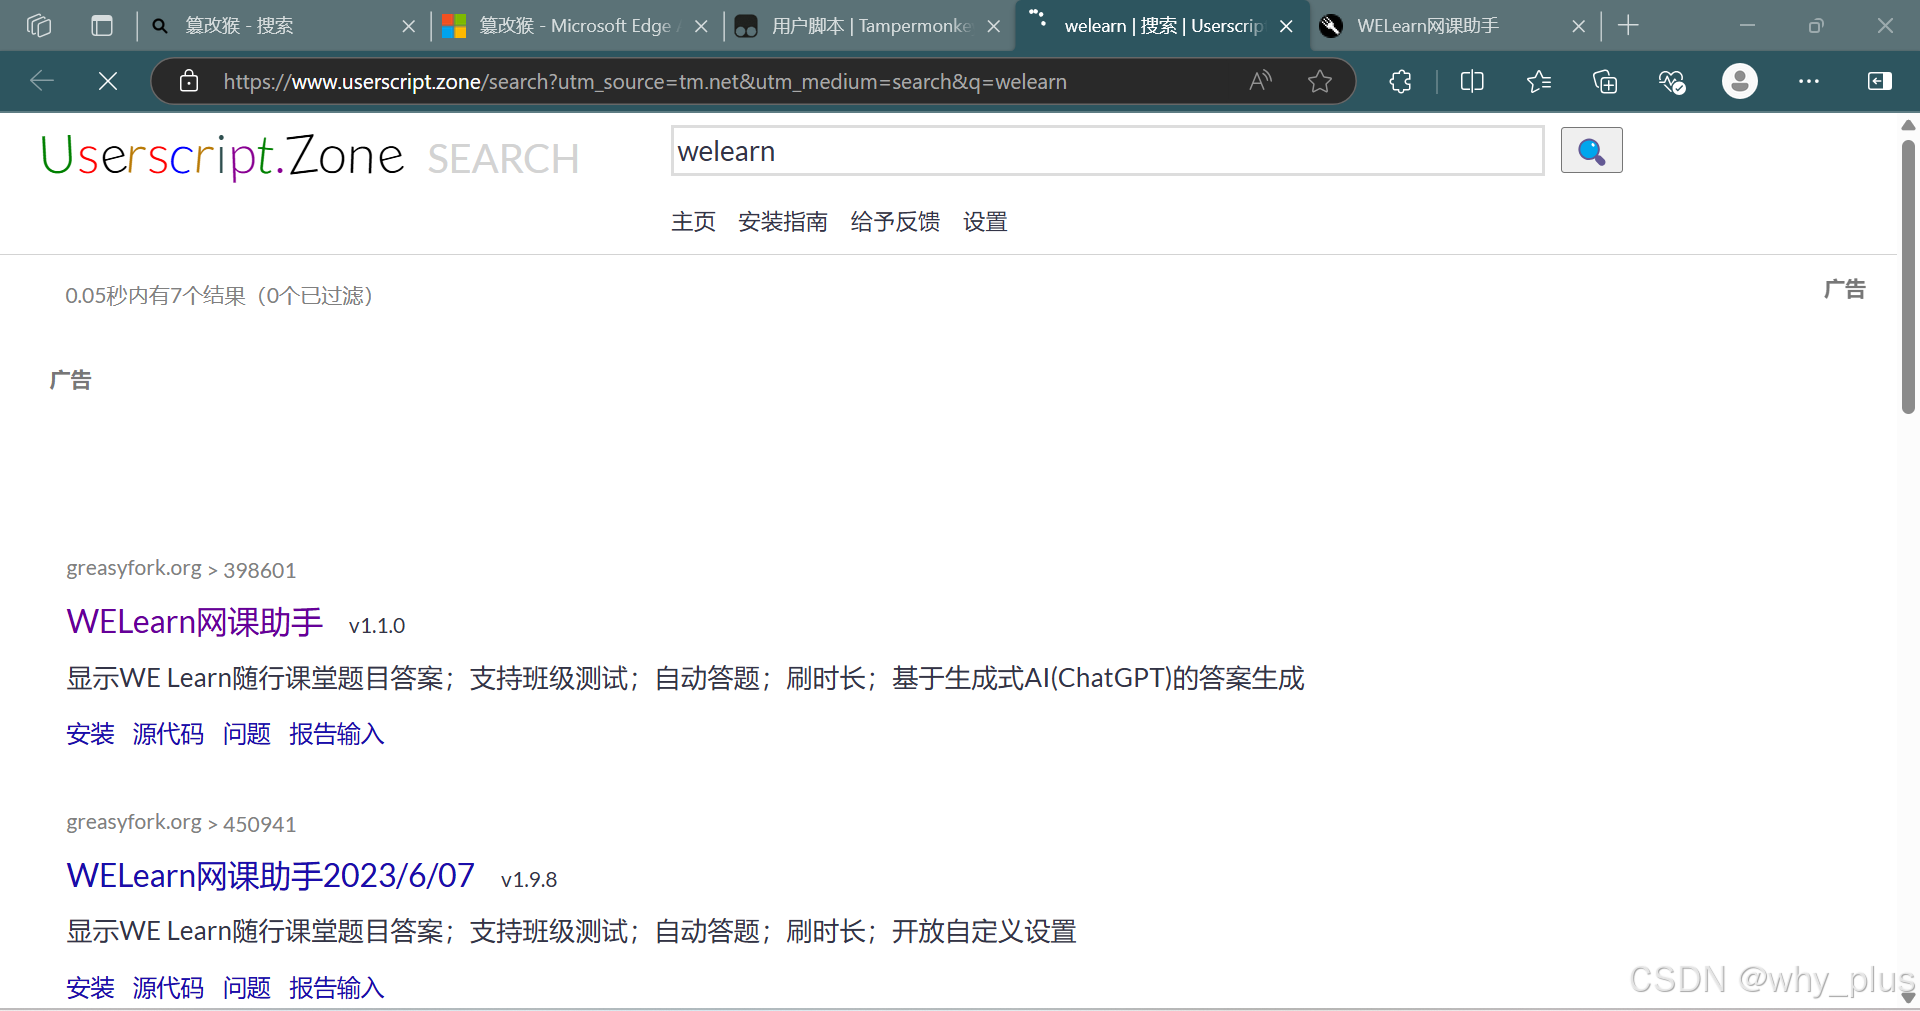This screenshot has width=1920, height=1011.
Task: Click the page vertical scrollbar thumb
Action: [x=1908, y=277]
